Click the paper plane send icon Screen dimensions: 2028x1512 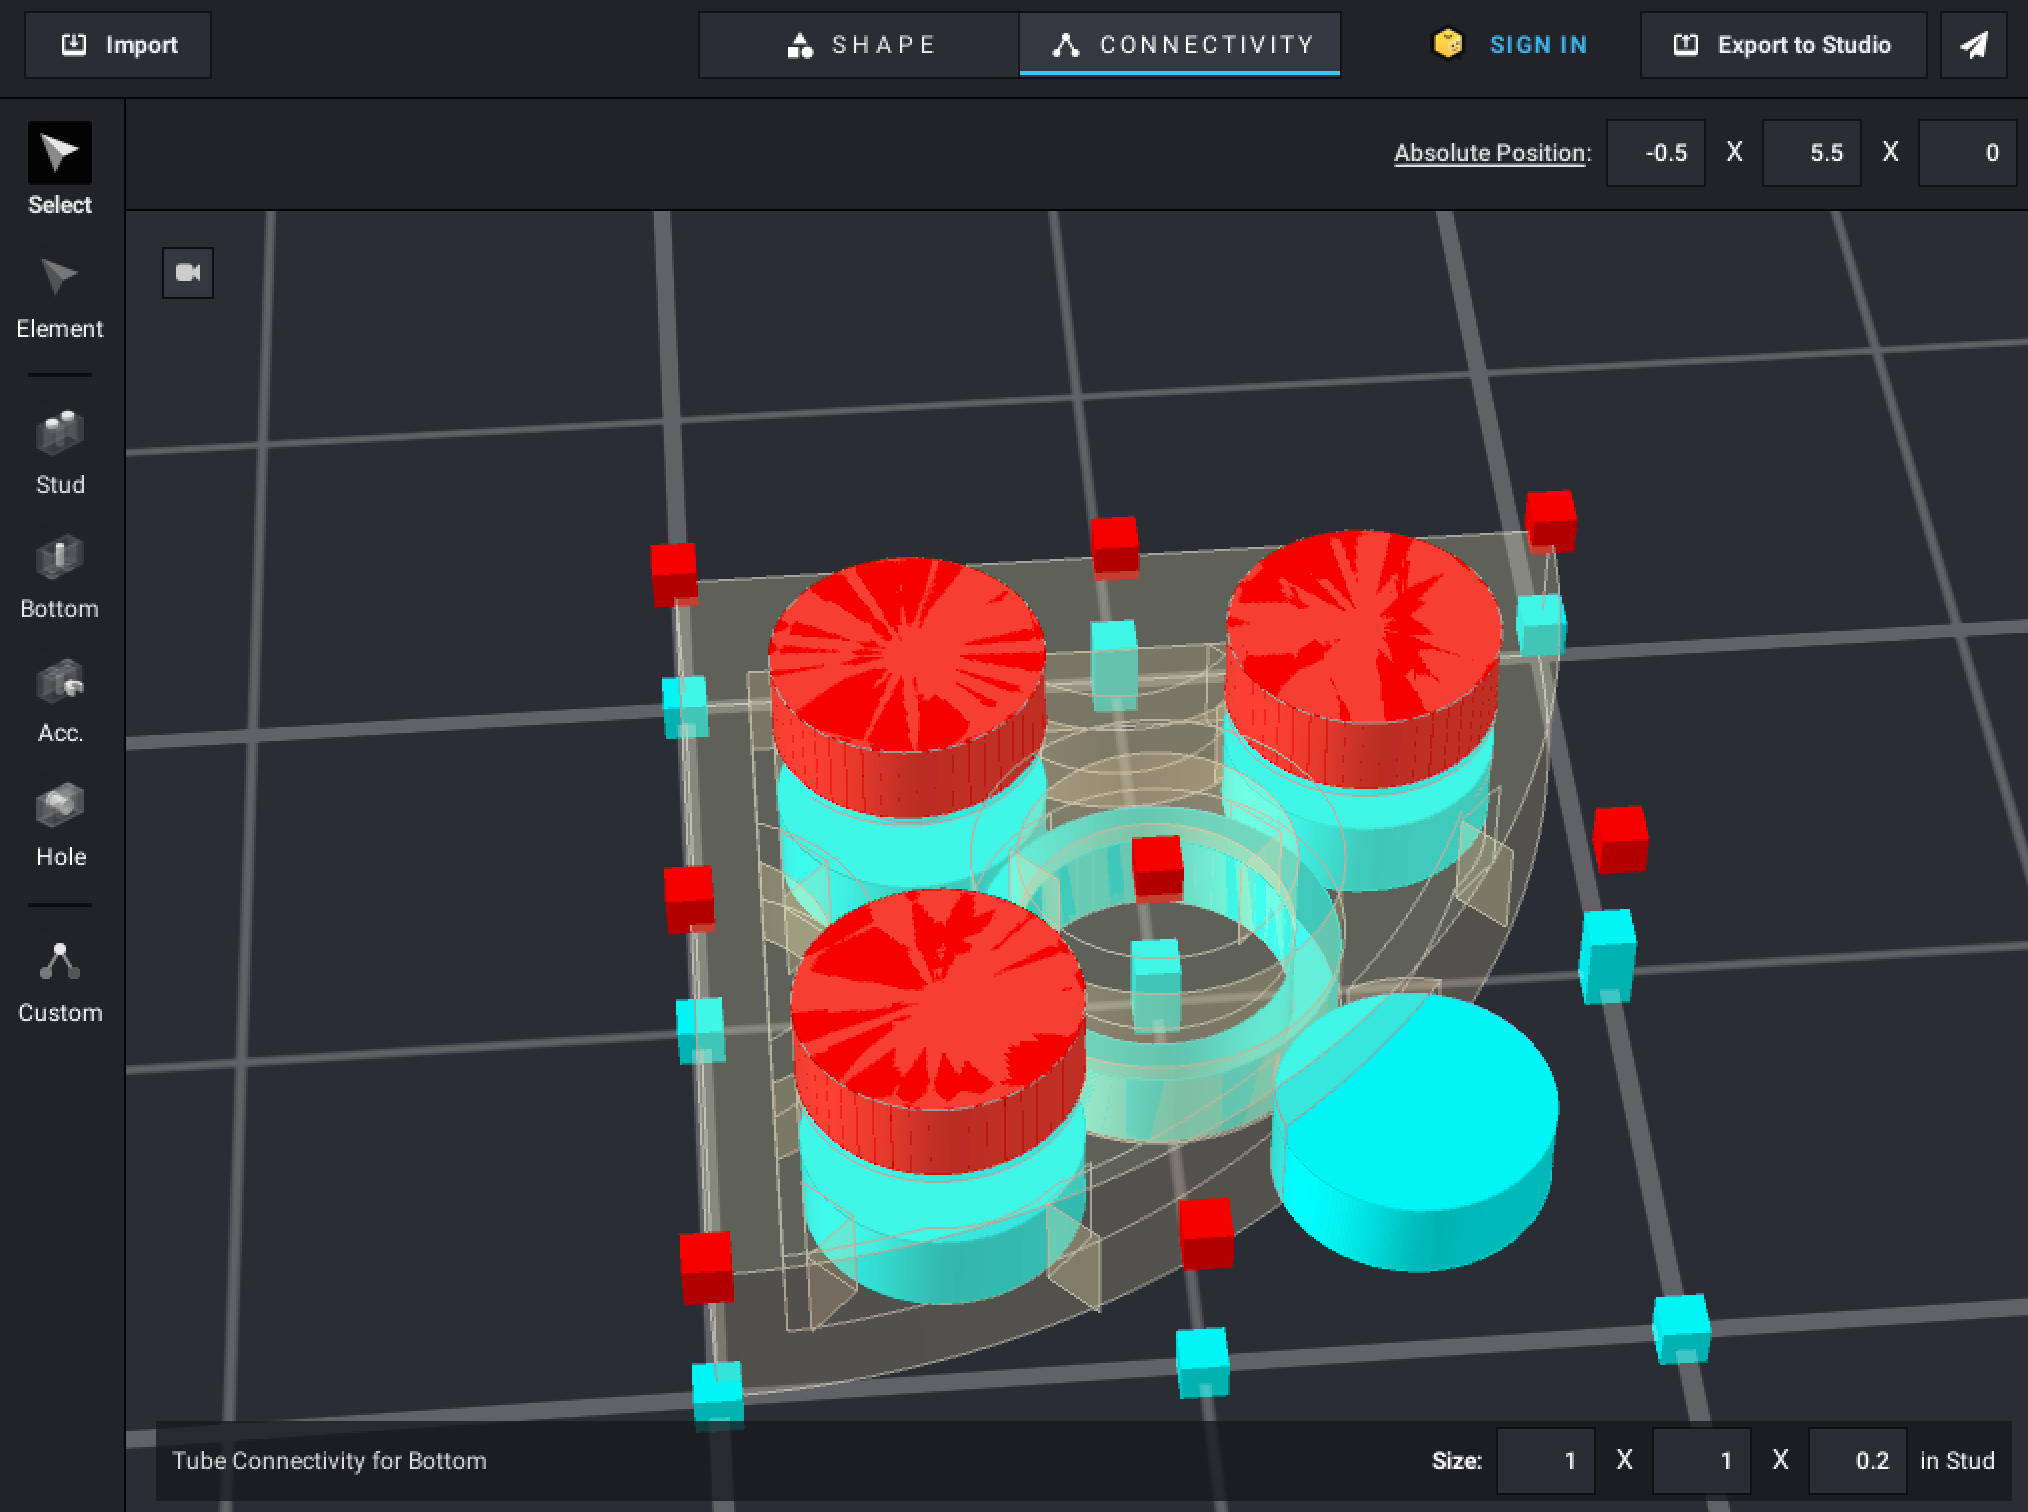(1973, 45)
